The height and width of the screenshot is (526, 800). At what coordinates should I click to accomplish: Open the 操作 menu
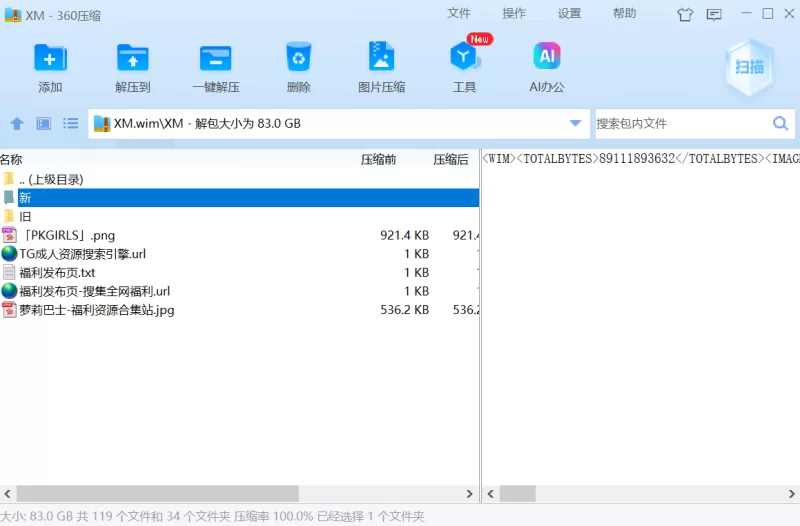tap(514, 13)
